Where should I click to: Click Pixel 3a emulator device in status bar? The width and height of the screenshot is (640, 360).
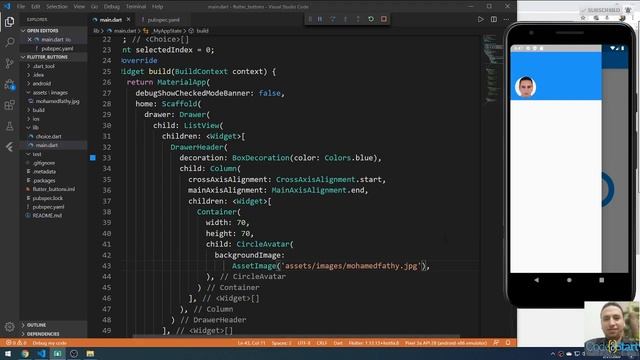[x=446, y=343]
